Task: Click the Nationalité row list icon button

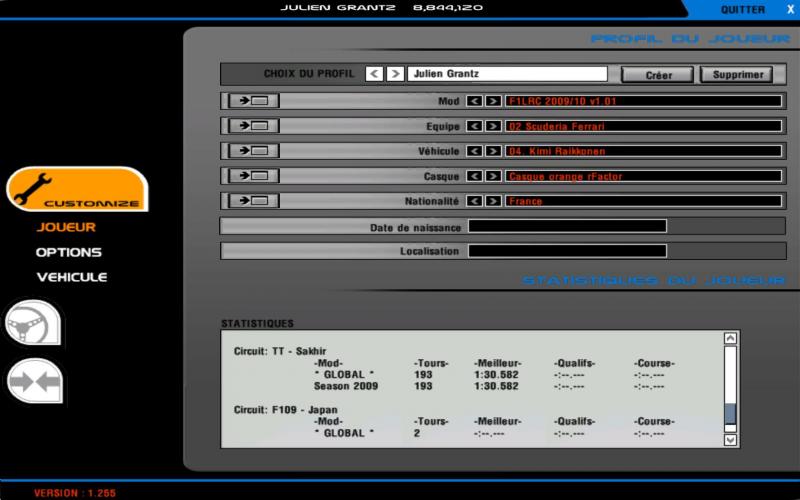Action: pyautogui.click(x=254, y=201)
